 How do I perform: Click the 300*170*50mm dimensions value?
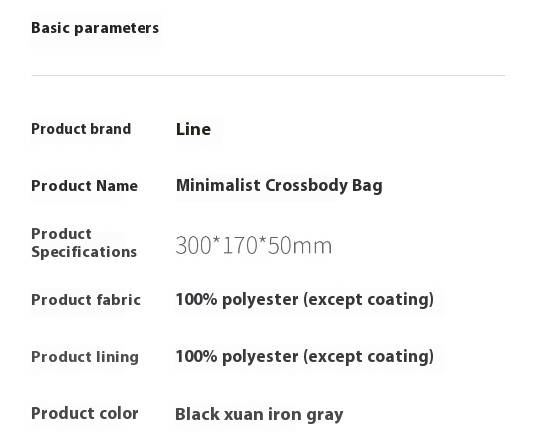(x=254, y=246)
